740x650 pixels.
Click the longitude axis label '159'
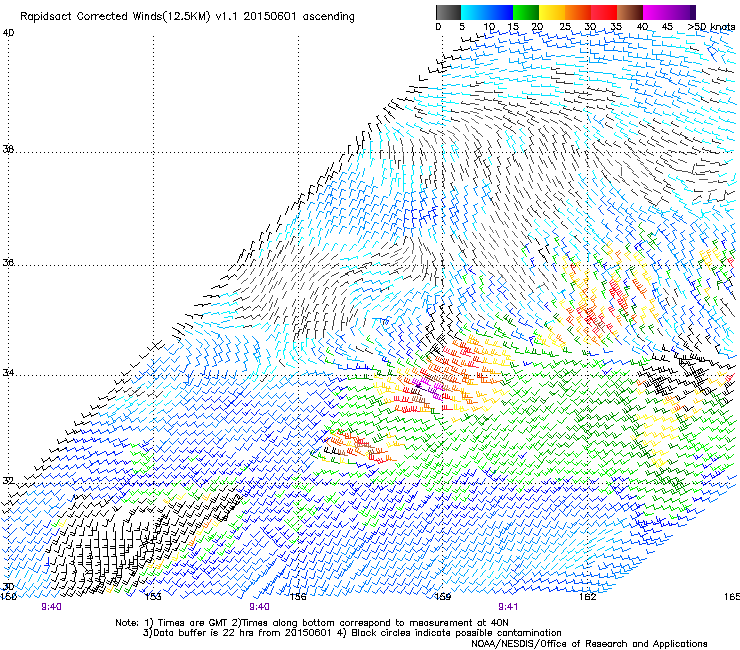442,597
